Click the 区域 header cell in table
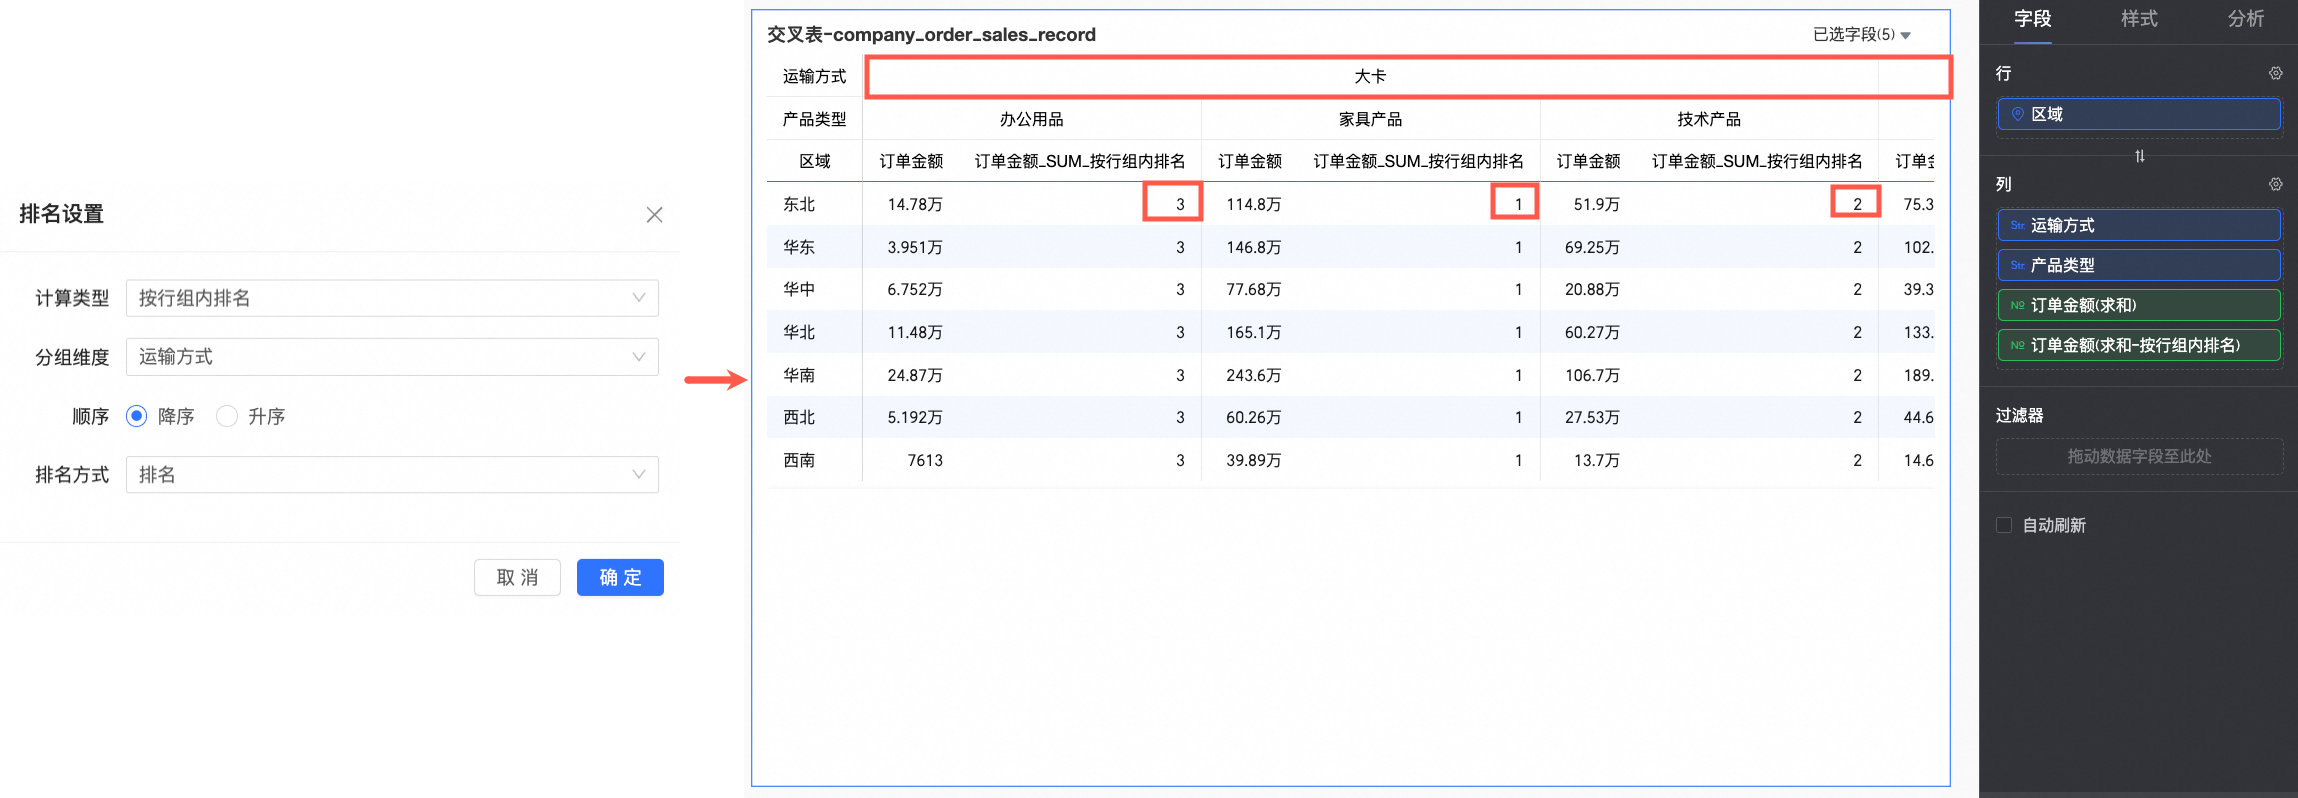Screen dimensions: 2298x798 [x=814, y=161]
